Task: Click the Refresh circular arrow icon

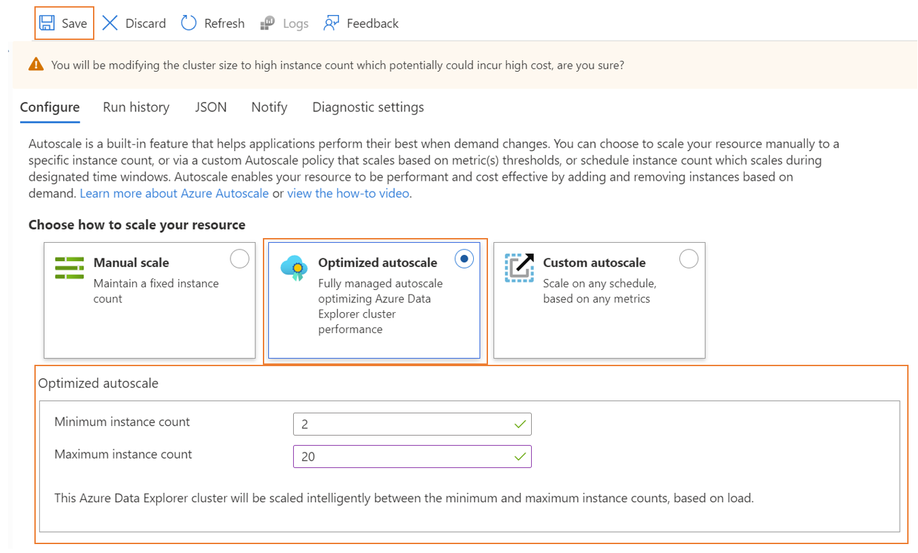Action: (189, 23)
